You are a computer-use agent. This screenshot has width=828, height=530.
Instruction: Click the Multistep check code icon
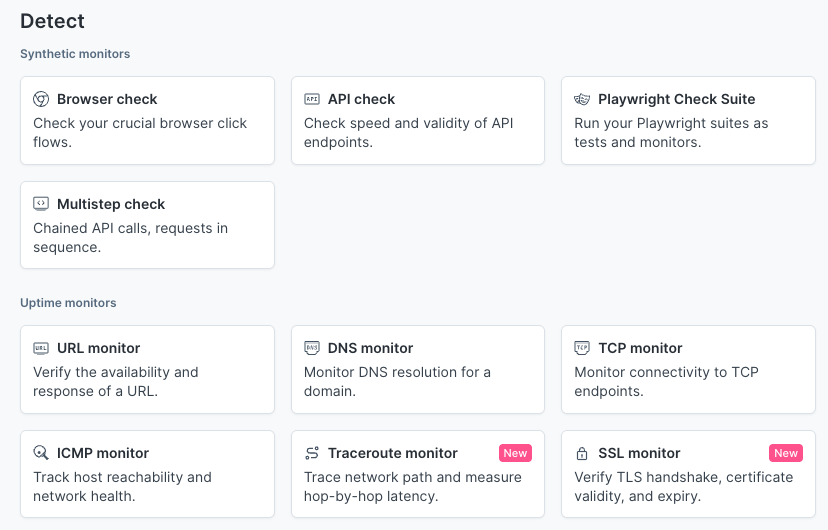41,204
